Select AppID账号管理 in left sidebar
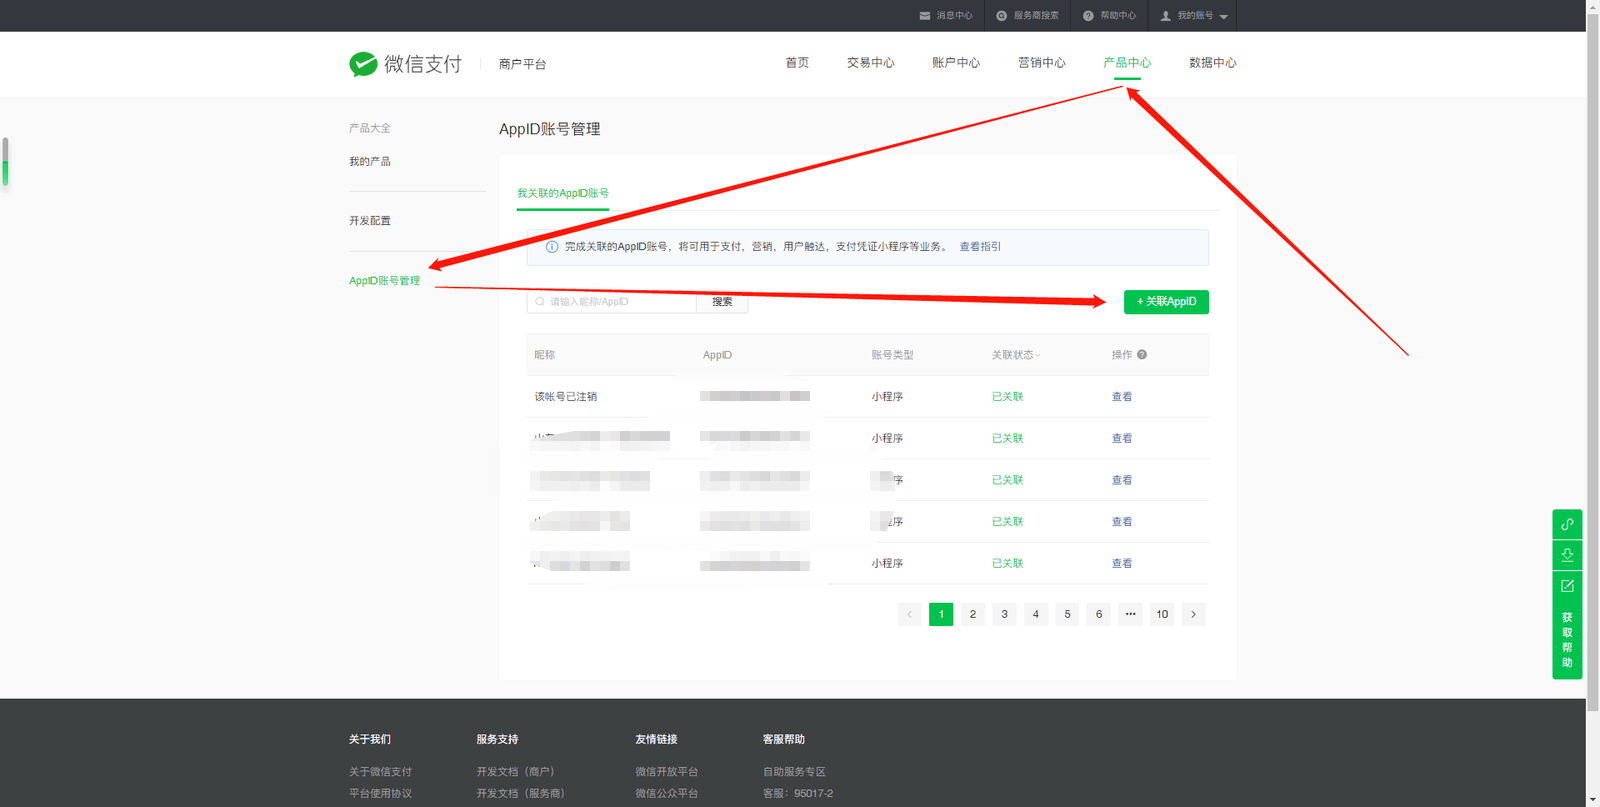 pos(384,281)
